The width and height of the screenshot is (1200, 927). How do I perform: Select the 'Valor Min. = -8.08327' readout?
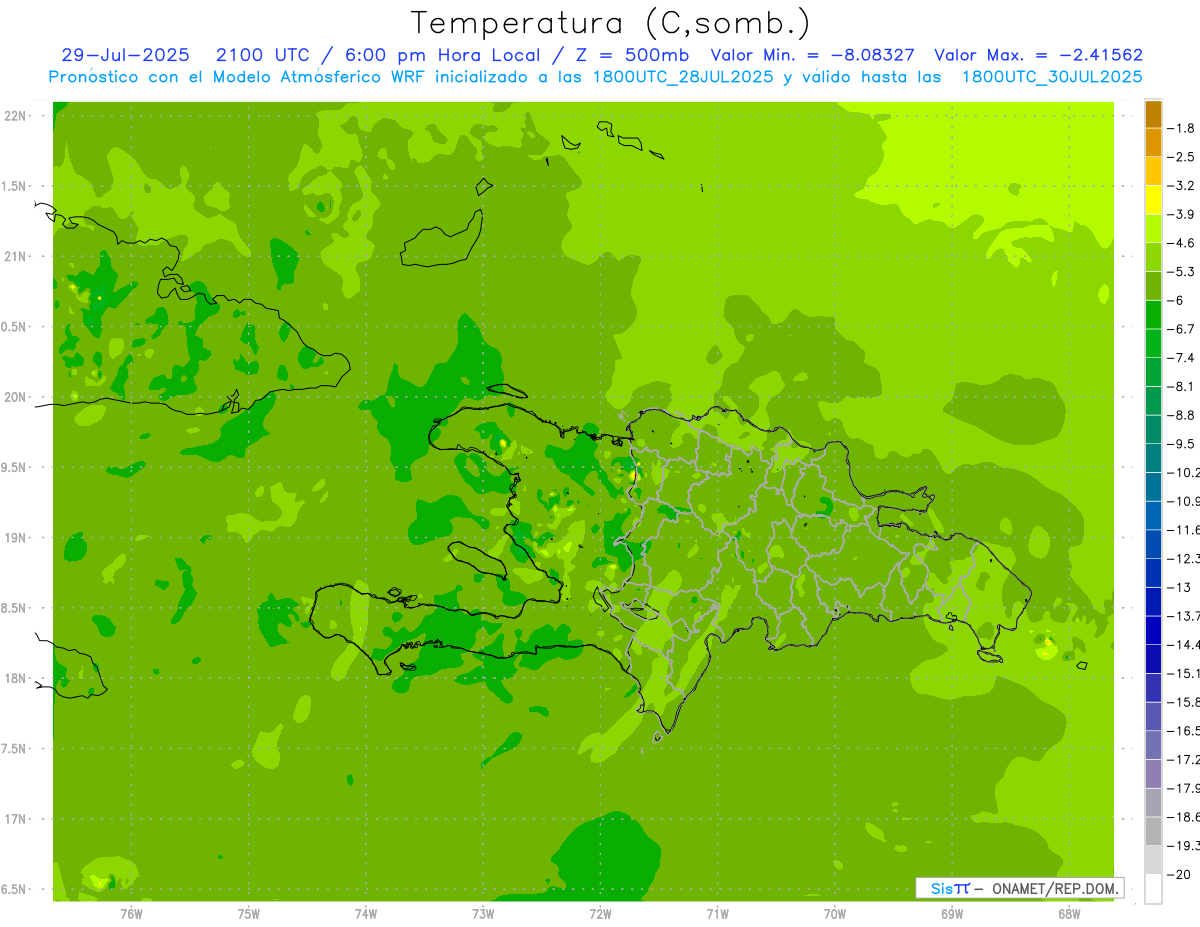812,55
